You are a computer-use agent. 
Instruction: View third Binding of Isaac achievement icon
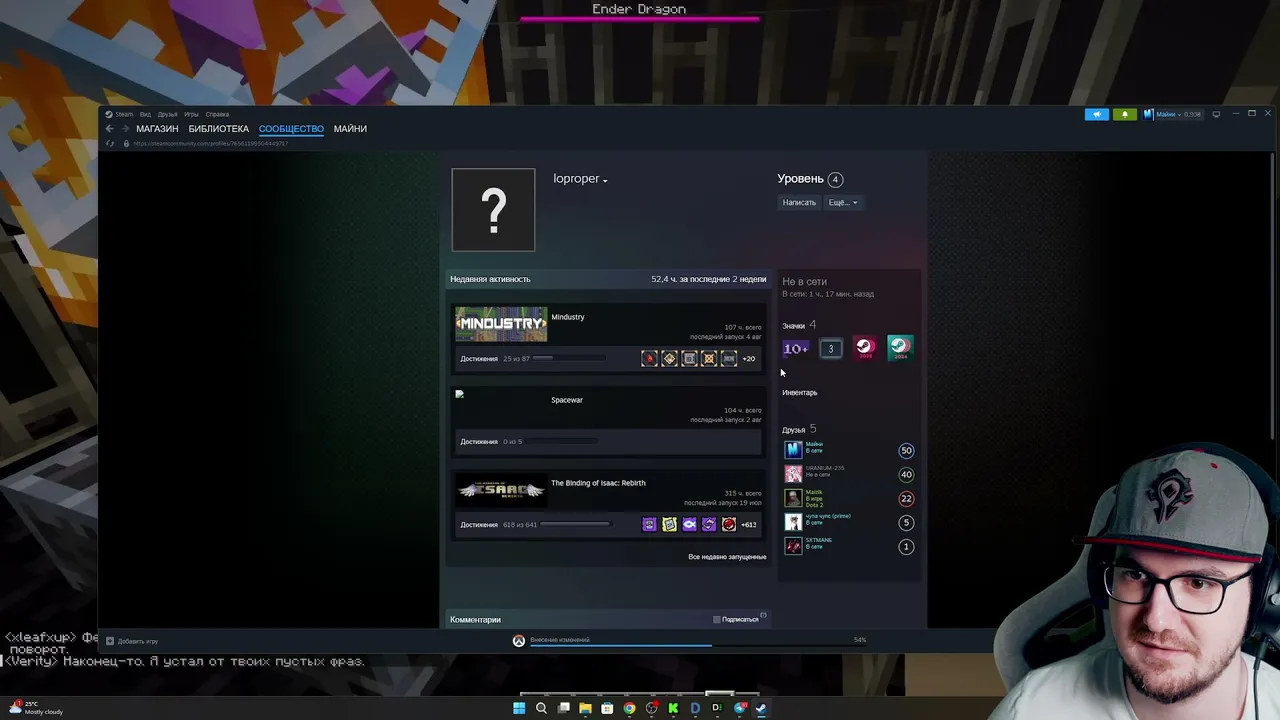coord(689,524)
